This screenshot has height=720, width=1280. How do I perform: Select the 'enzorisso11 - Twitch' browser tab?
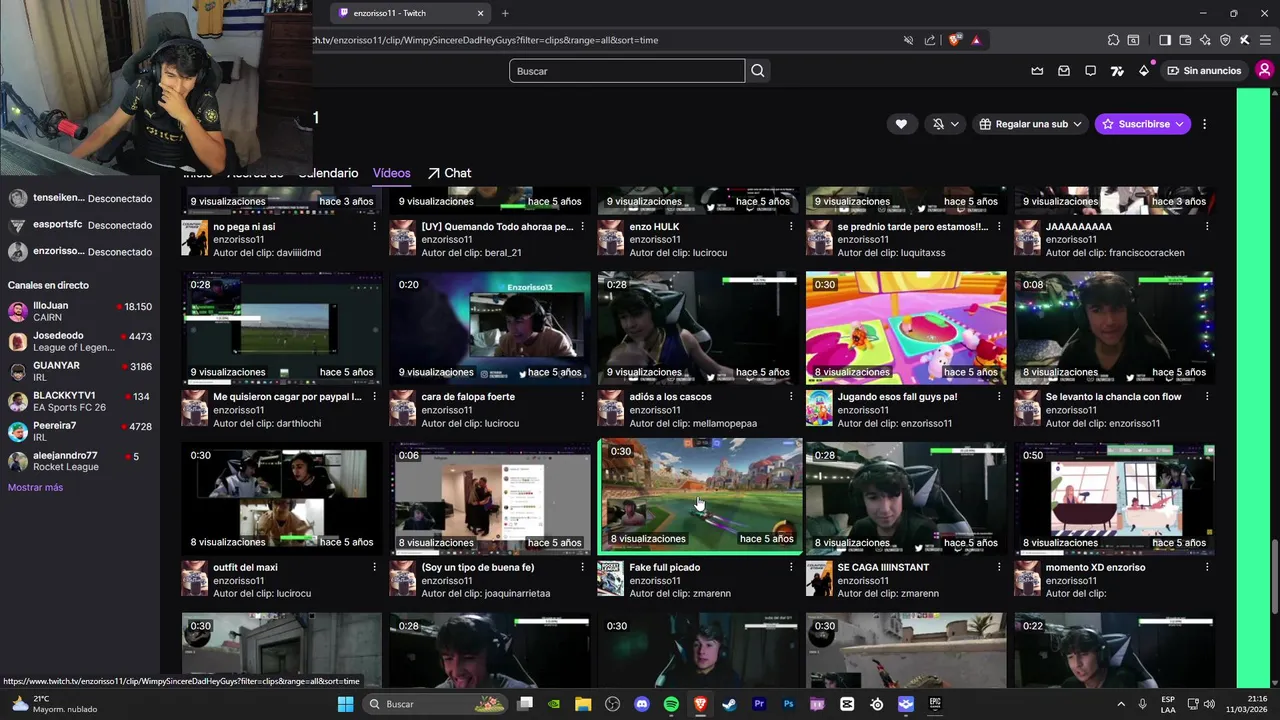(x=408, y=13)
